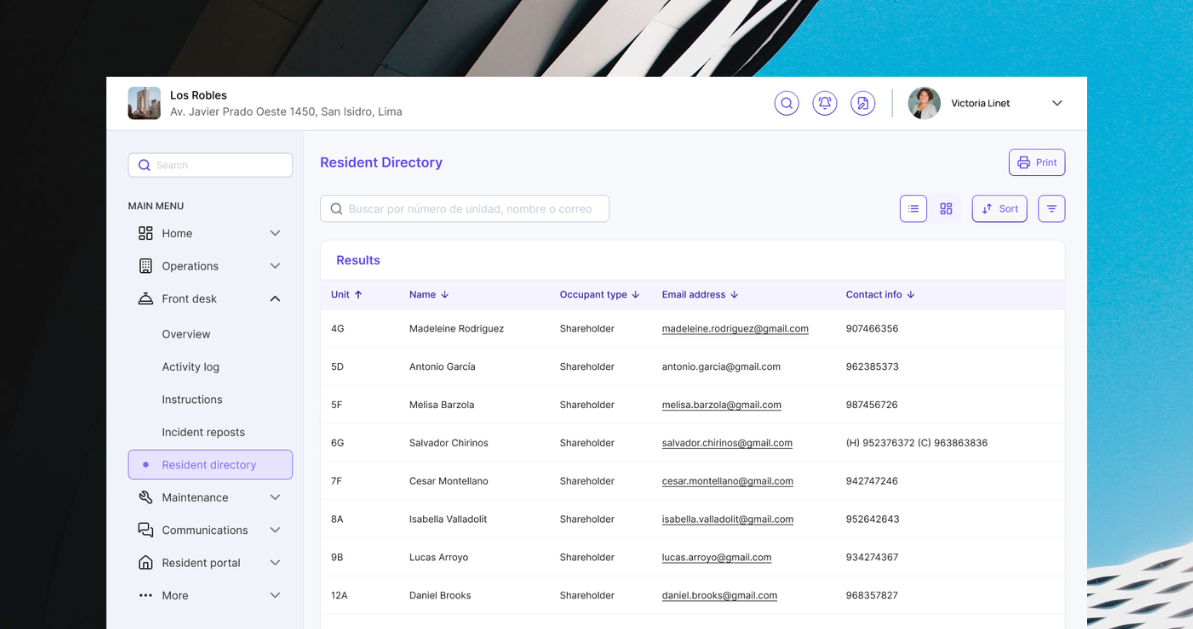Click the Home menu icon in sidebar
The width and height of the screenshot is (1193, 629).
(145, 233)
